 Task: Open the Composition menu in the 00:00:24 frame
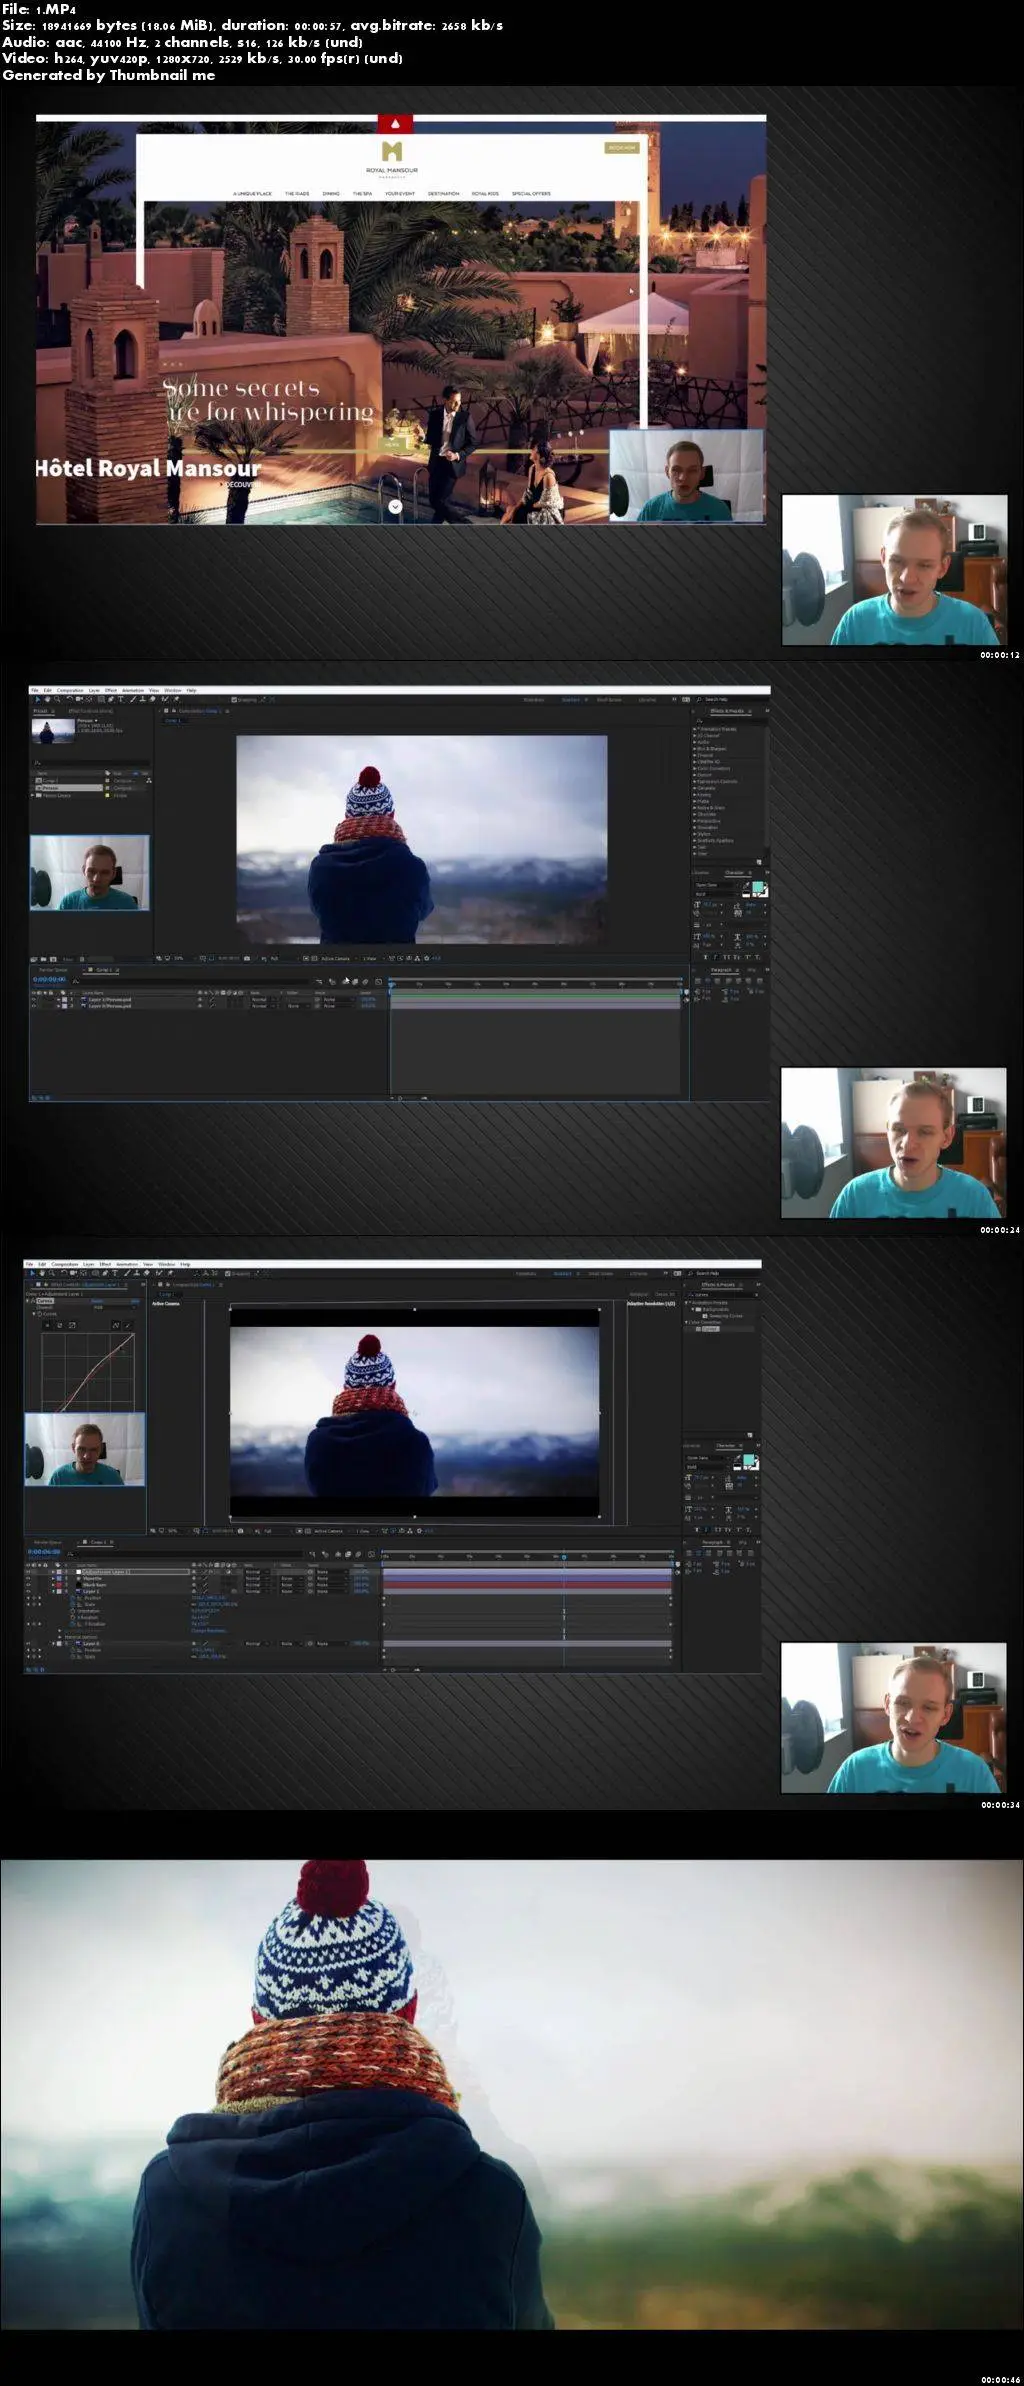pyautogui.click(x=70, y=690)
